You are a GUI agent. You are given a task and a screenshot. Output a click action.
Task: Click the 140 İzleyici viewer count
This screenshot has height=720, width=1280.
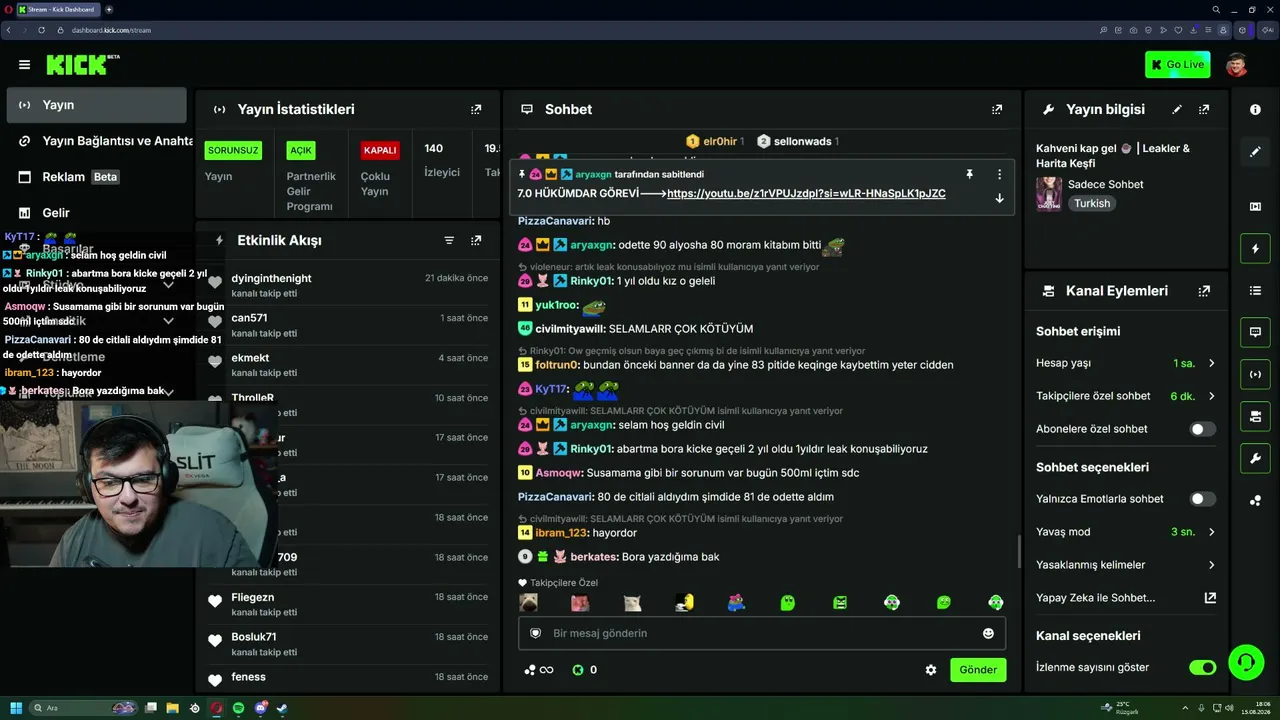(441, 160)
